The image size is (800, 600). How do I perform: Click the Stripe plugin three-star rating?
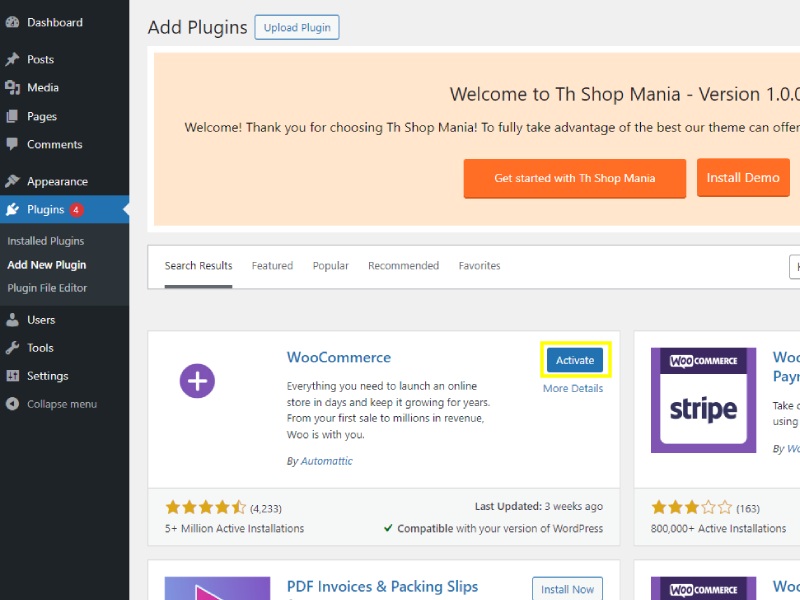691,508
